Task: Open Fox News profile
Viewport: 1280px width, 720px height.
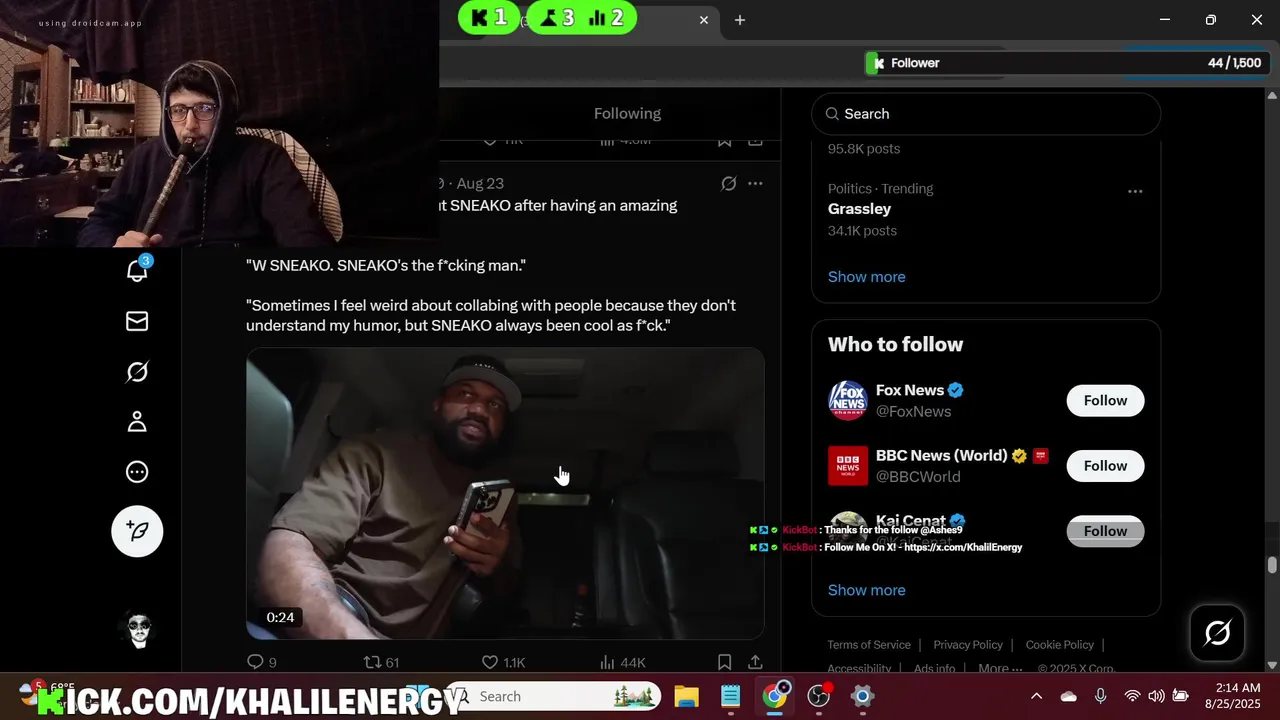Action: click(909, 390)
